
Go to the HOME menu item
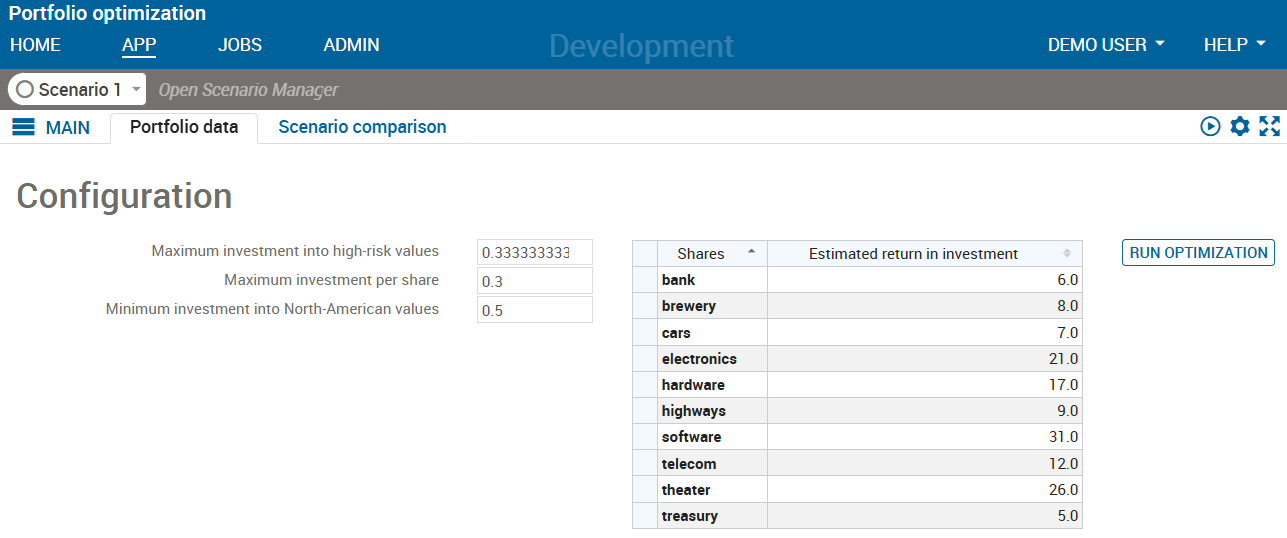click(35, 45)
